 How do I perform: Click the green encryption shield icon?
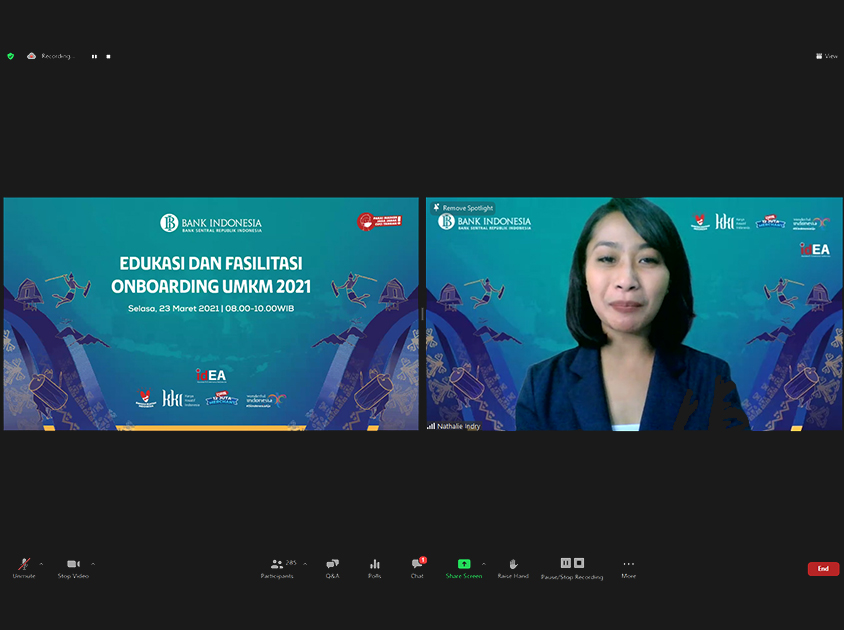tap(10, 56)
